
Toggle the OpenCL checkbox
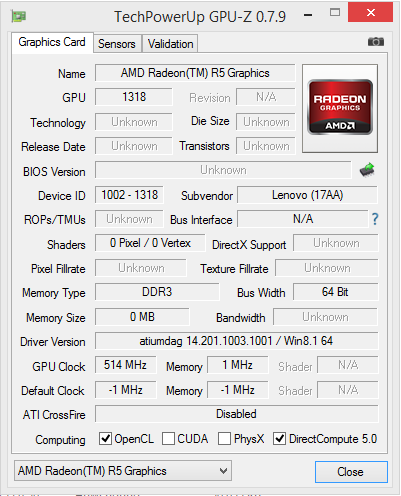(x=105, y=439)
